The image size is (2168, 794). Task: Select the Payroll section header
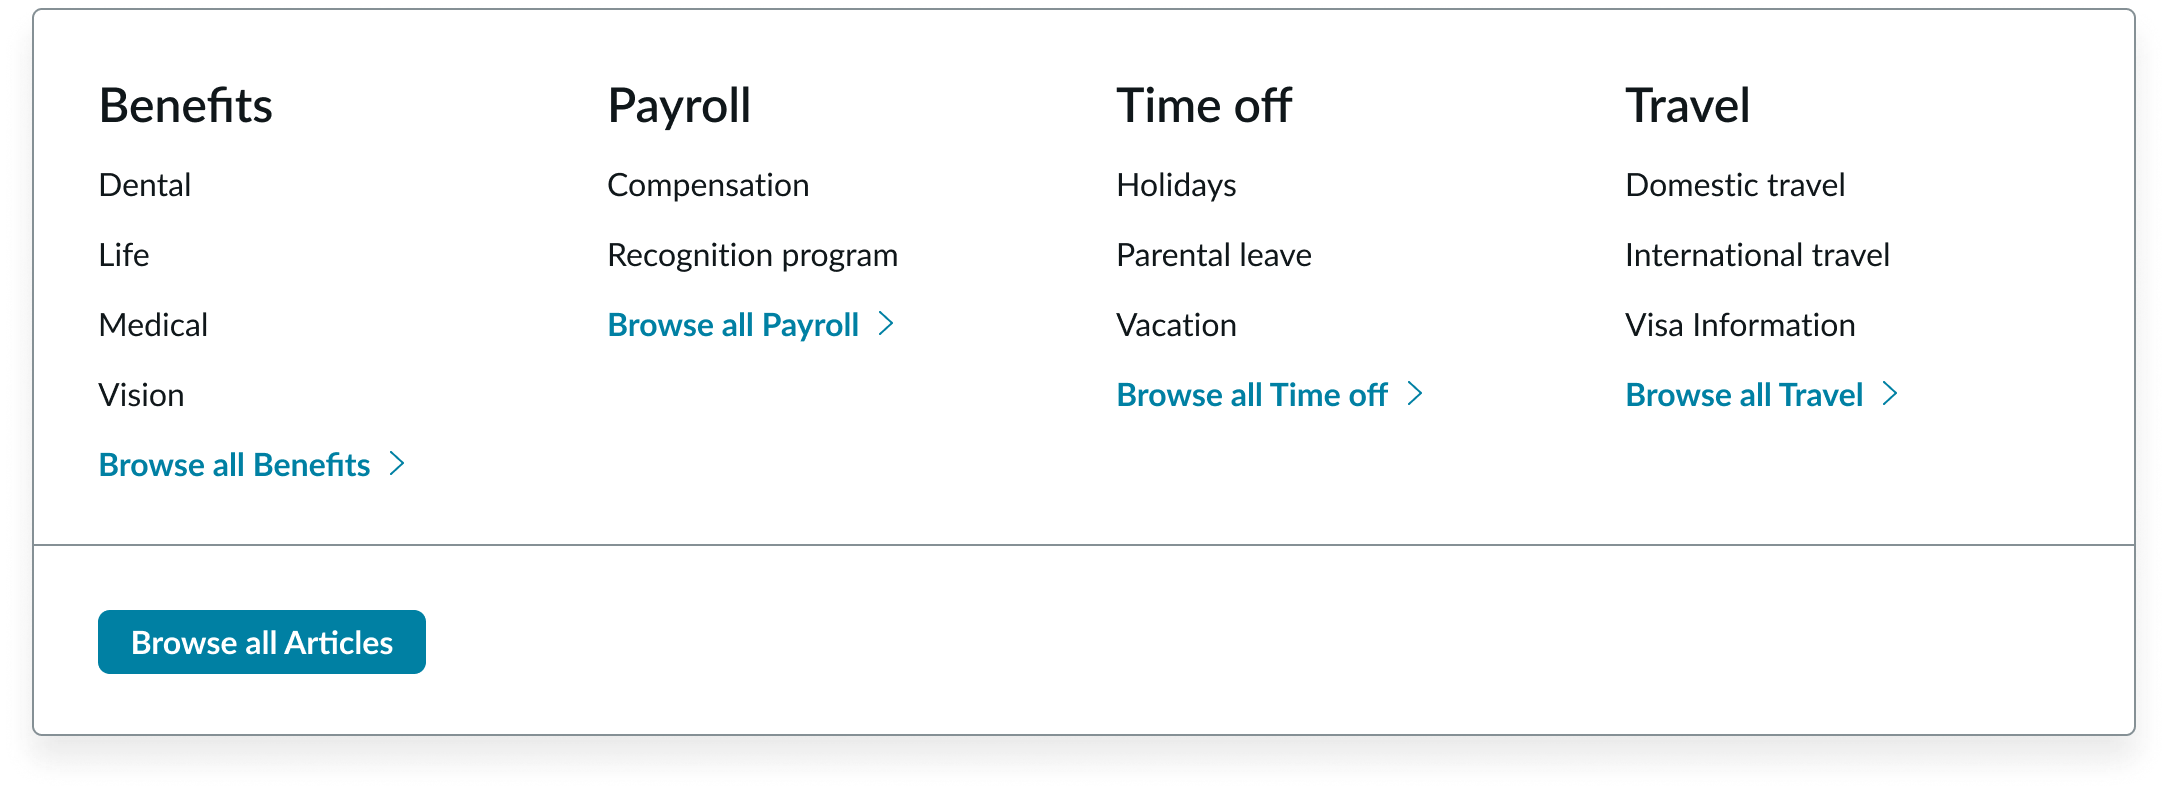680,105
